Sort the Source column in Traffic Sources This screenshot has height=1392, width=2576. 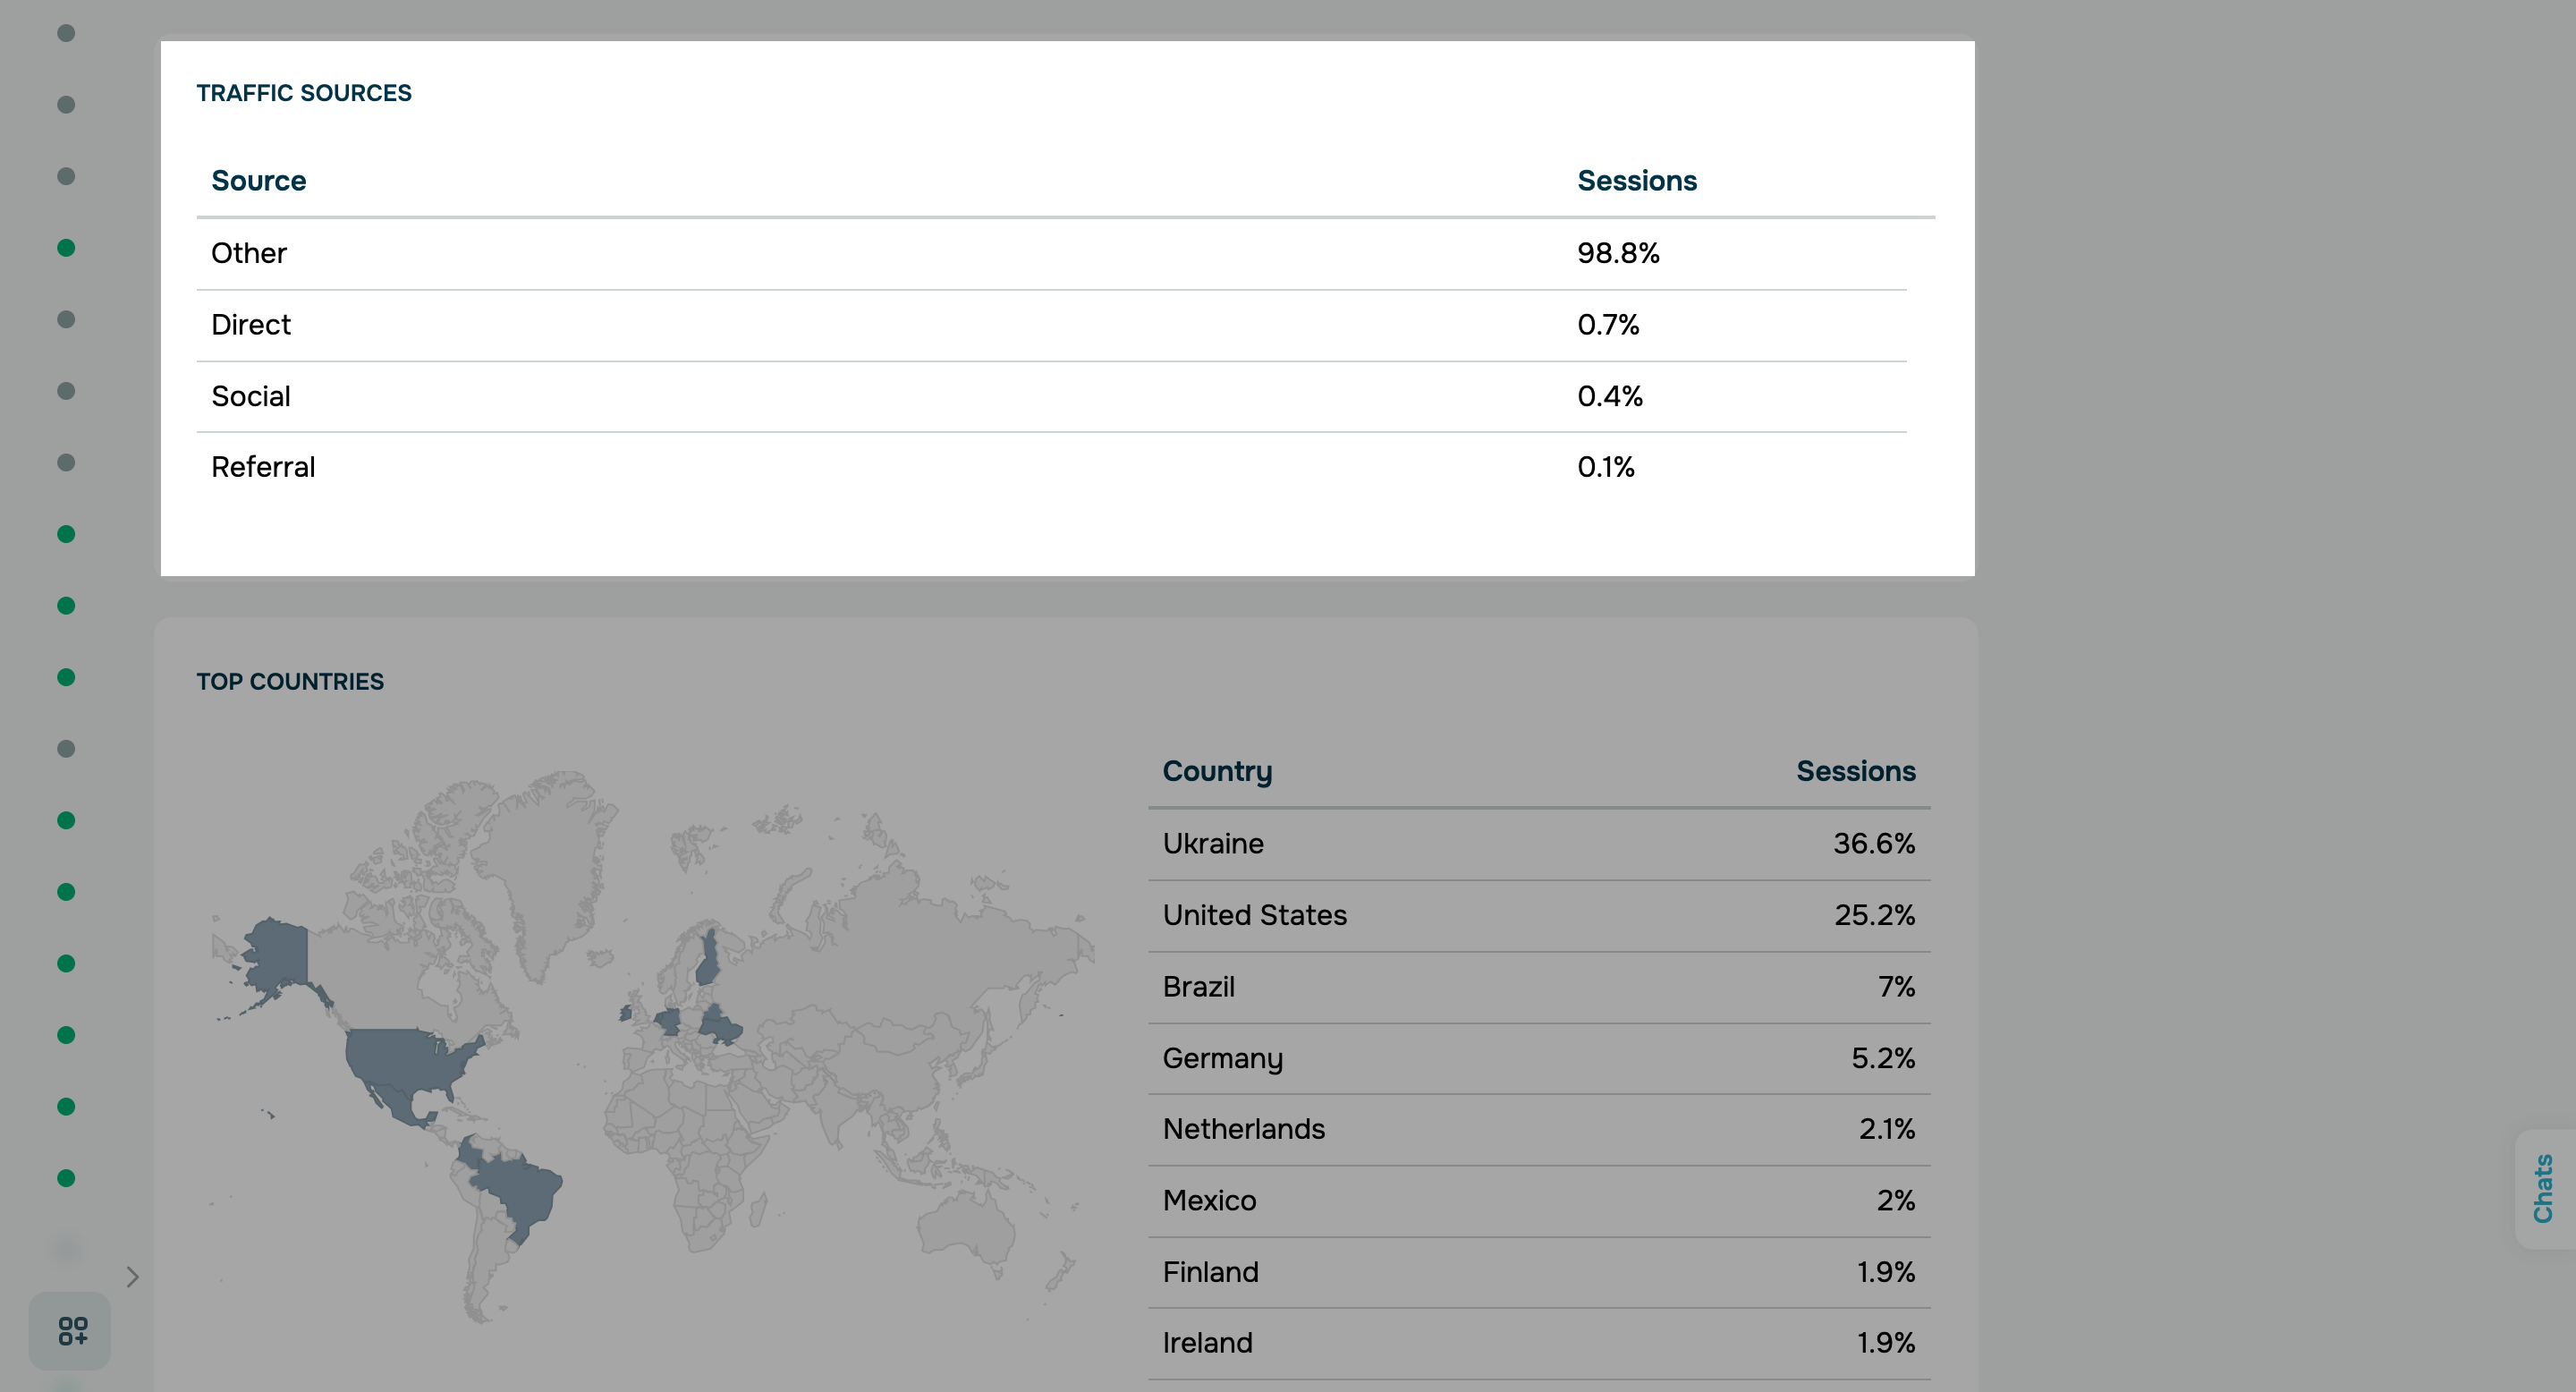[x=258, y=181]
